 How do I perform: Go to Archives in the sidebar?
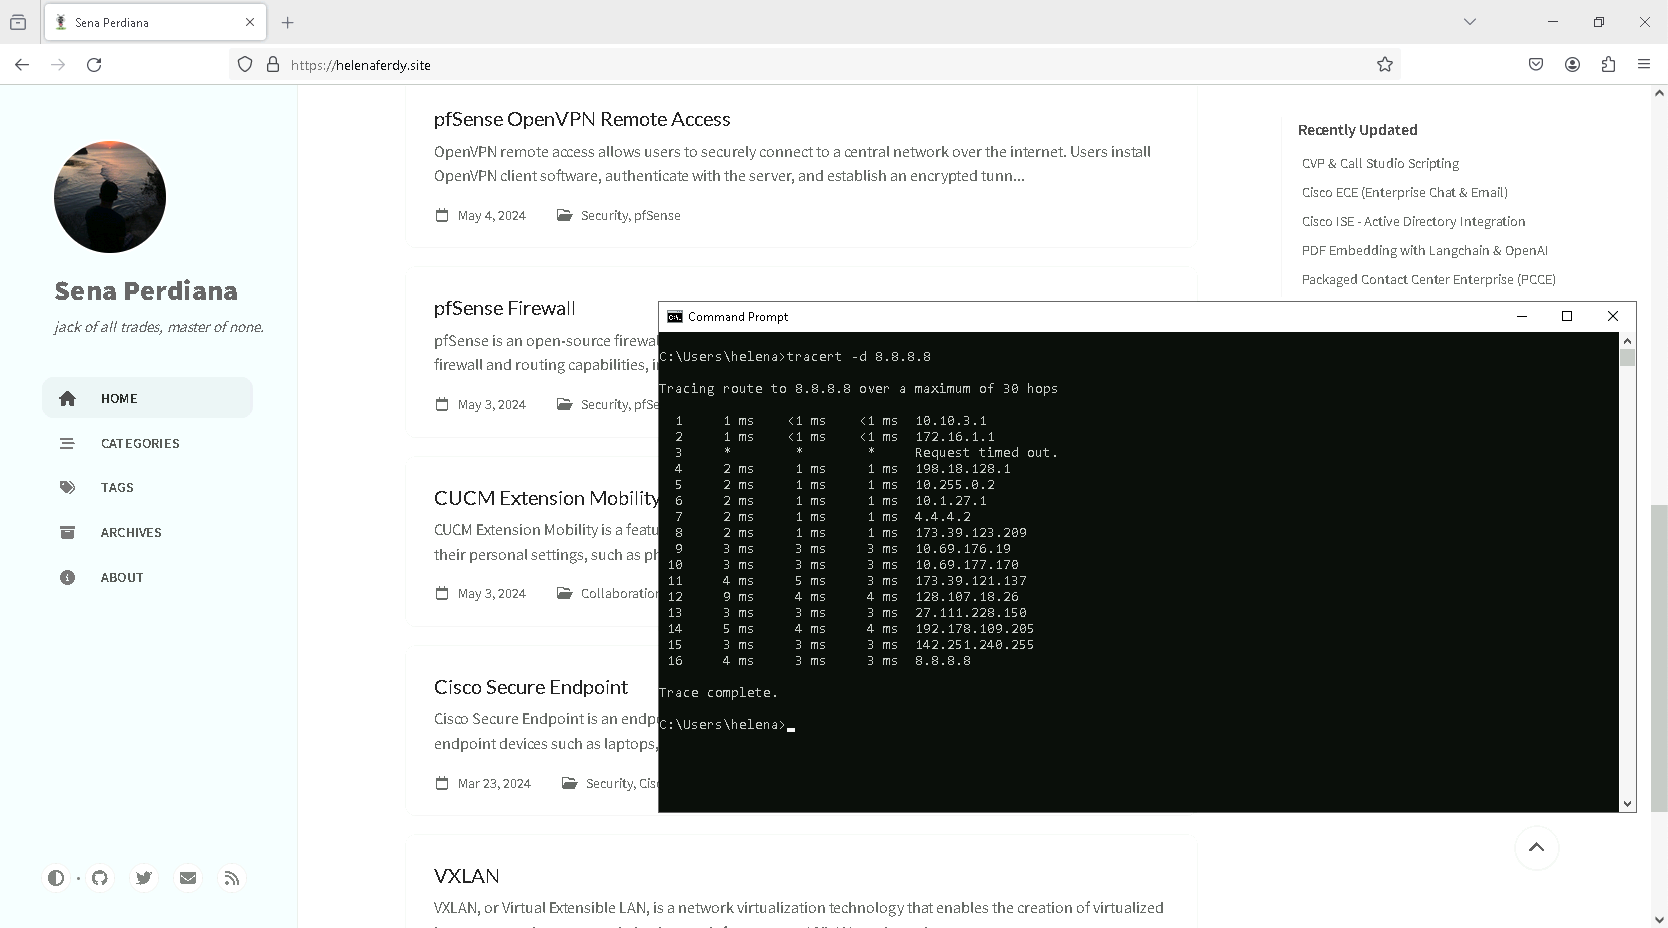click(131, 532)
